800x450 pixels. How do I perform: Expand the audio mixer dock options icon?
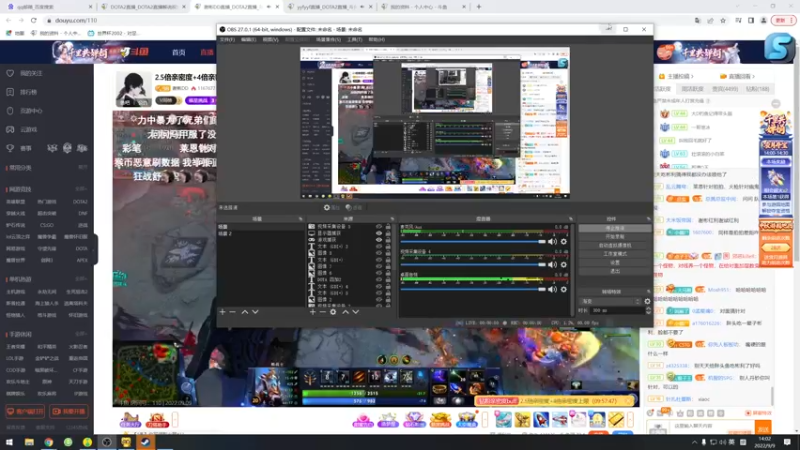coord(570,219)
